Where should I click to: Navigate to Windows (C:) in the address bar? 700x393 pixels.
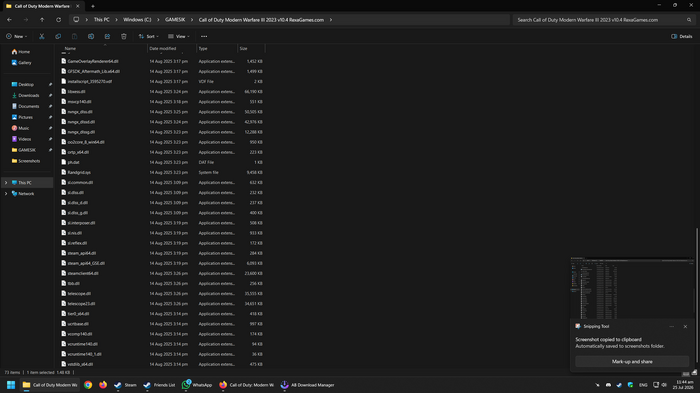[x=137, y=20]
